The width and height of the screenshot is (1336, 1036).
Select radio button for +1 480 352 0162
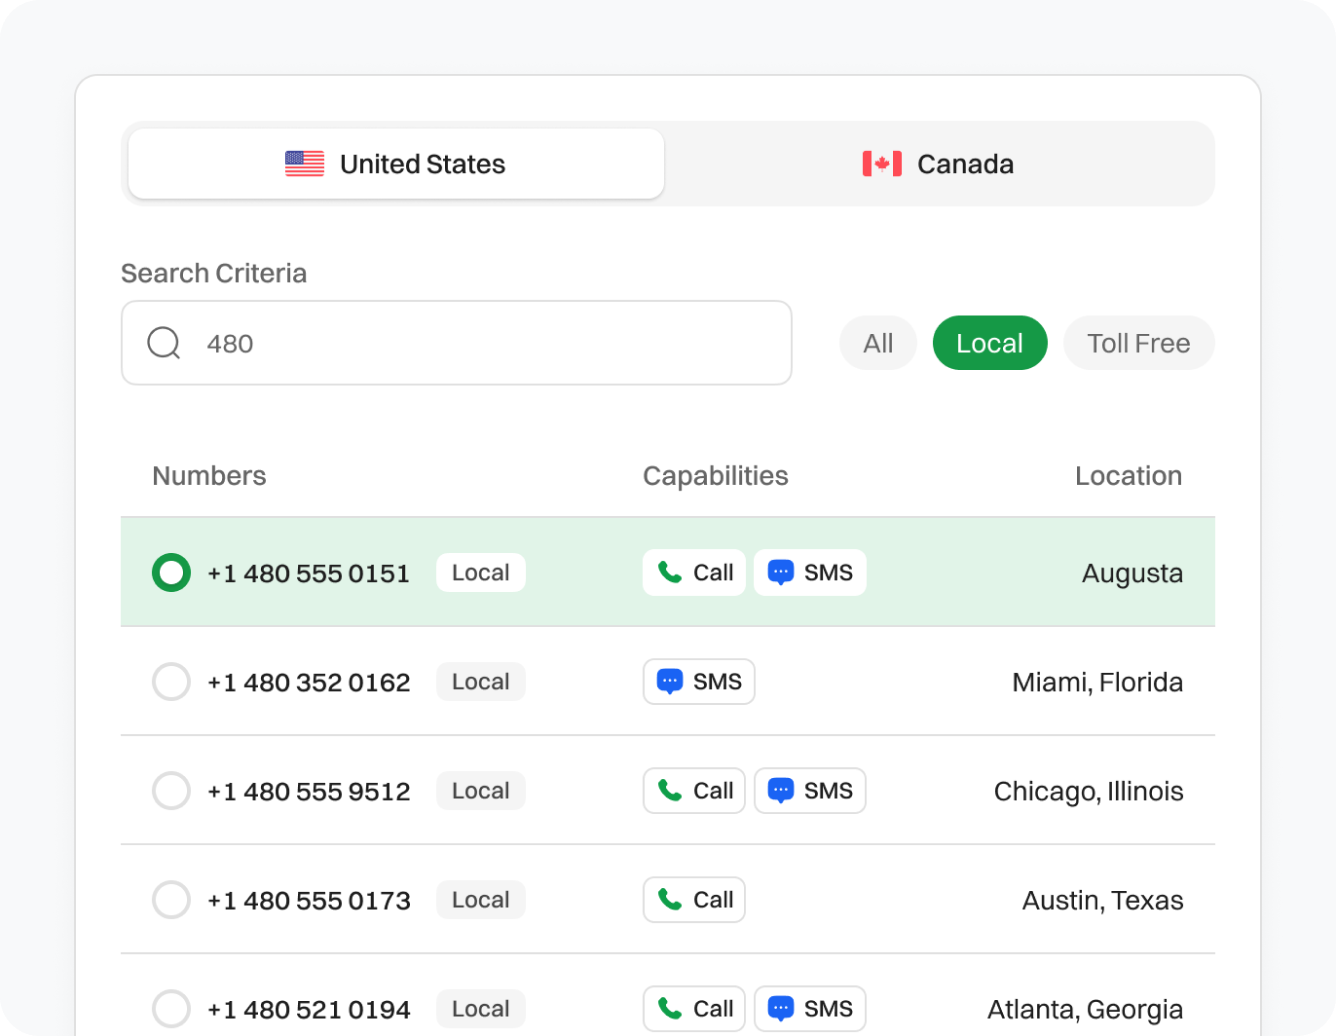coord(171,682)
